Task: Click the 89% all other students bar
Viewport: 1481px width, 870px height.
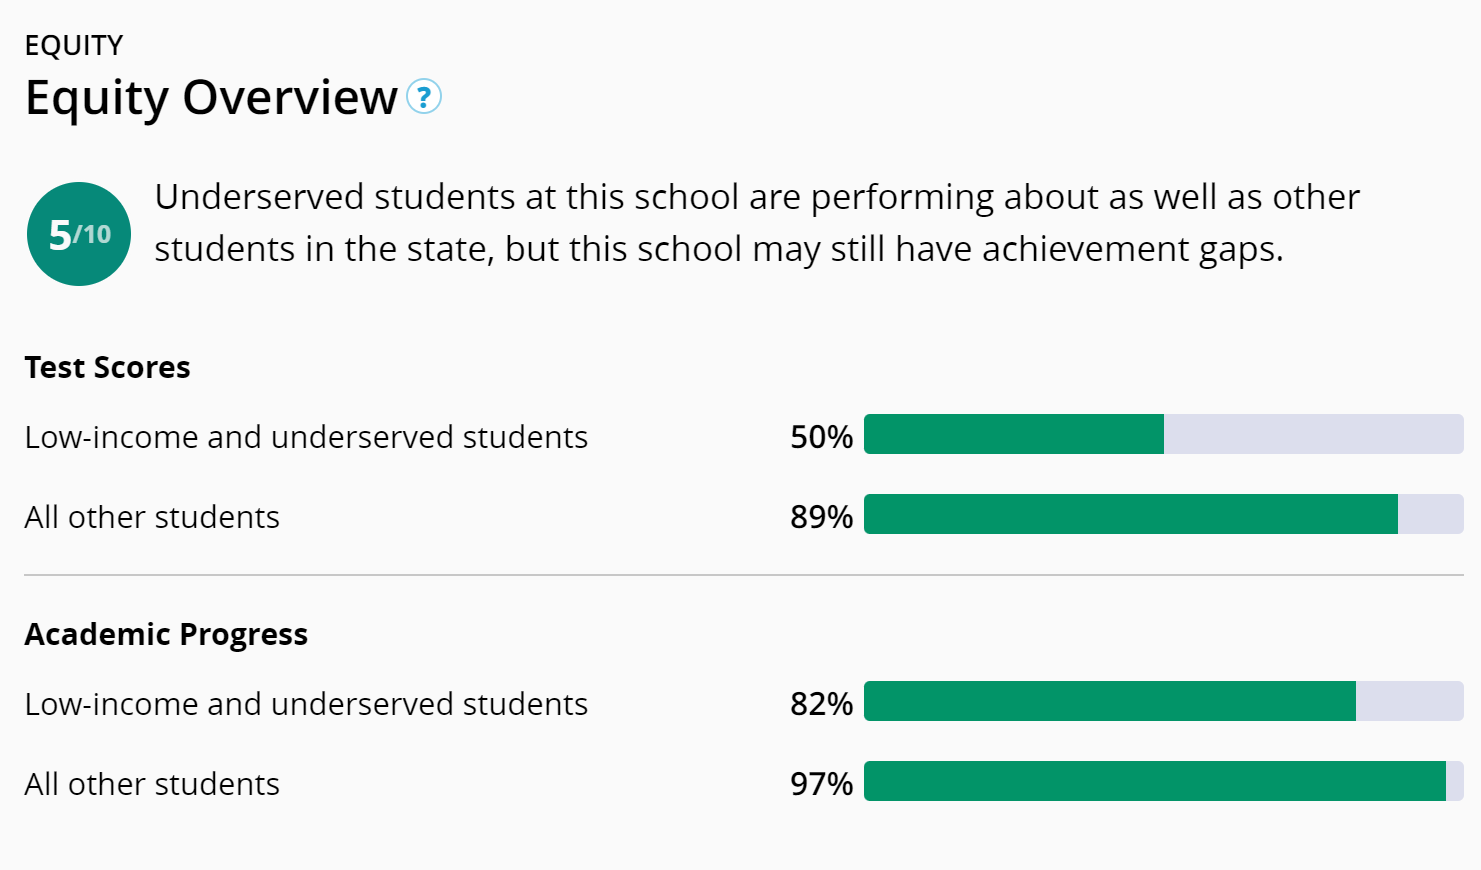Action: [x=1130, y=514]
